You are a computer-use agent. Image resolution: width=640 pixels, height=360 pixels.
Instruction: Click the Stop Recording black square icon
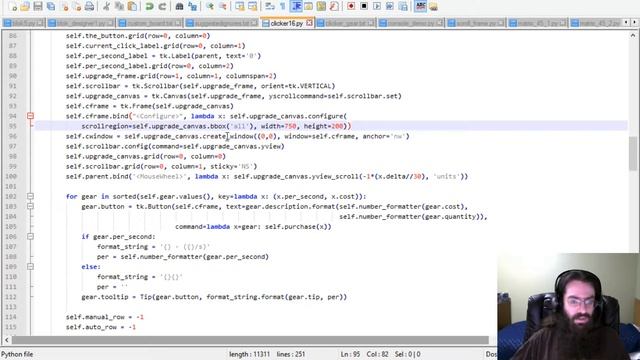364,6
